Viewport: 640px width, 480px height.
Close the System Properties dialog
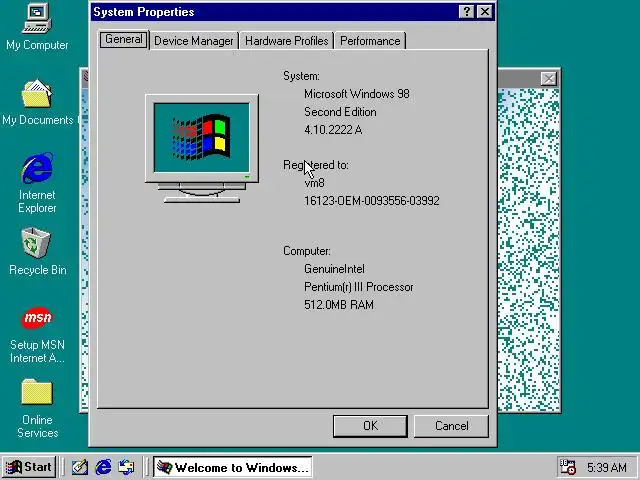[x=484, y=11]
